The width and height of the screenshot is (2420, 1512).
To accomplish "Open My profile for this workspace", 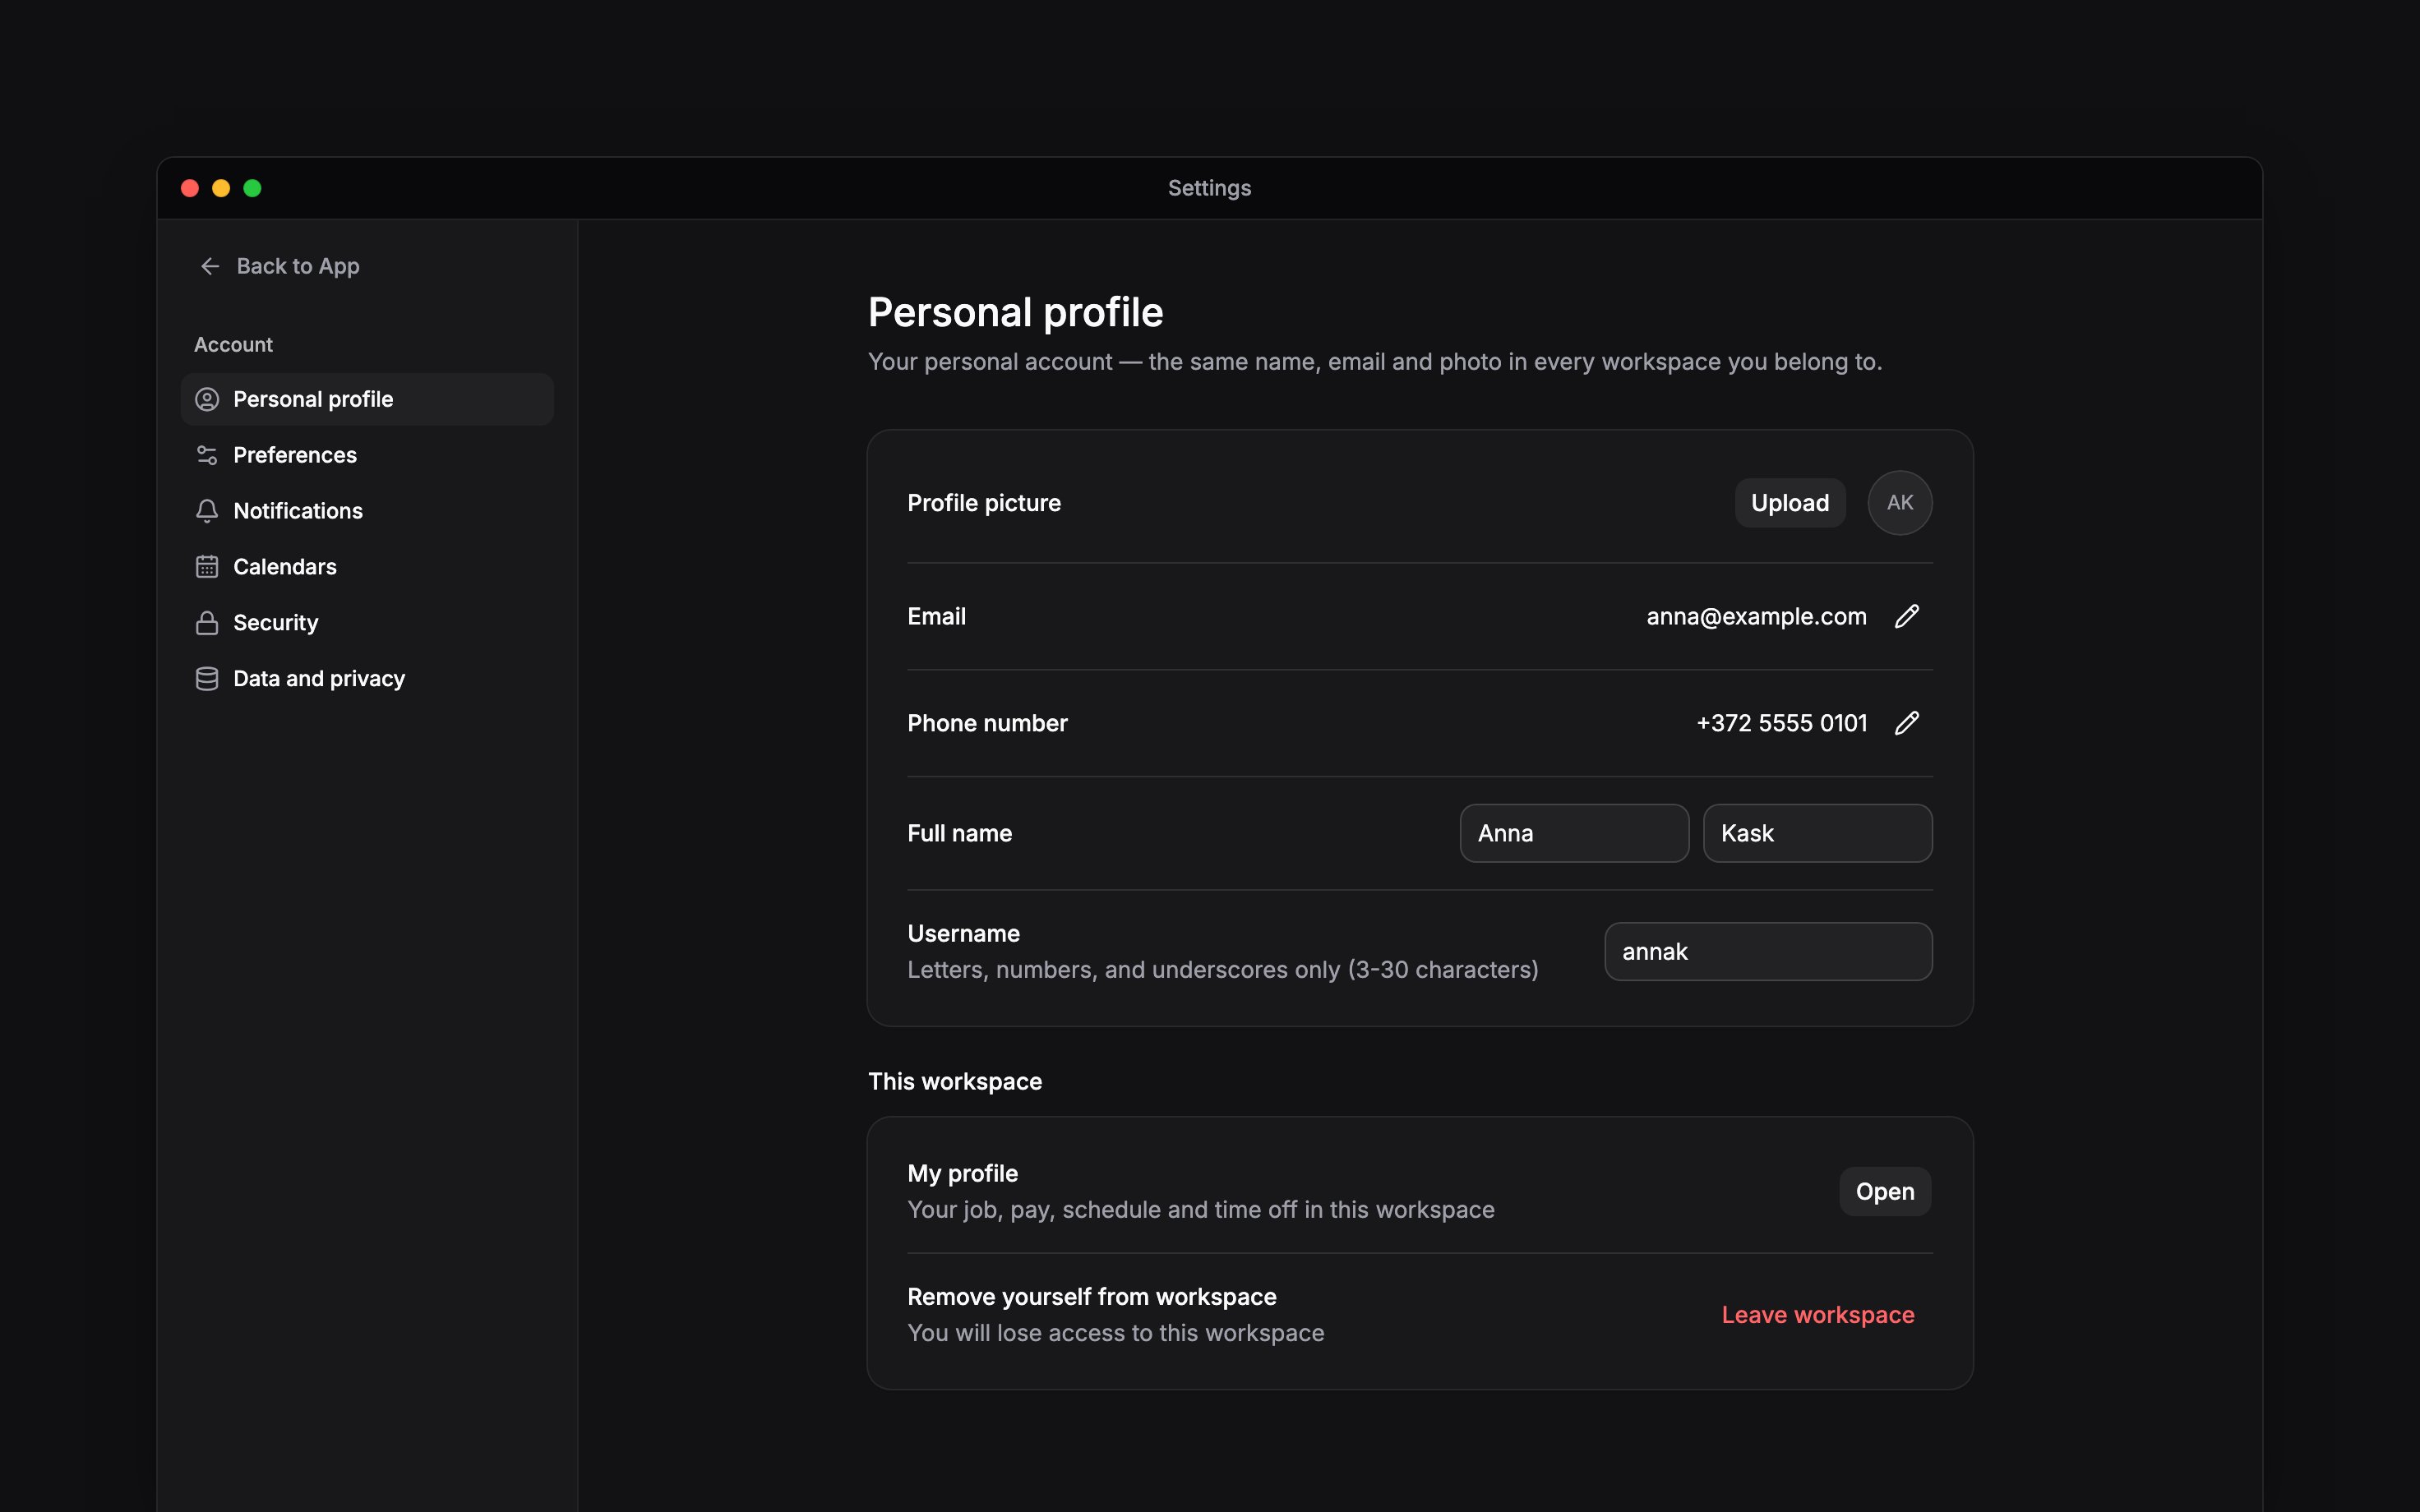I will click(x=1885, y=1191).
